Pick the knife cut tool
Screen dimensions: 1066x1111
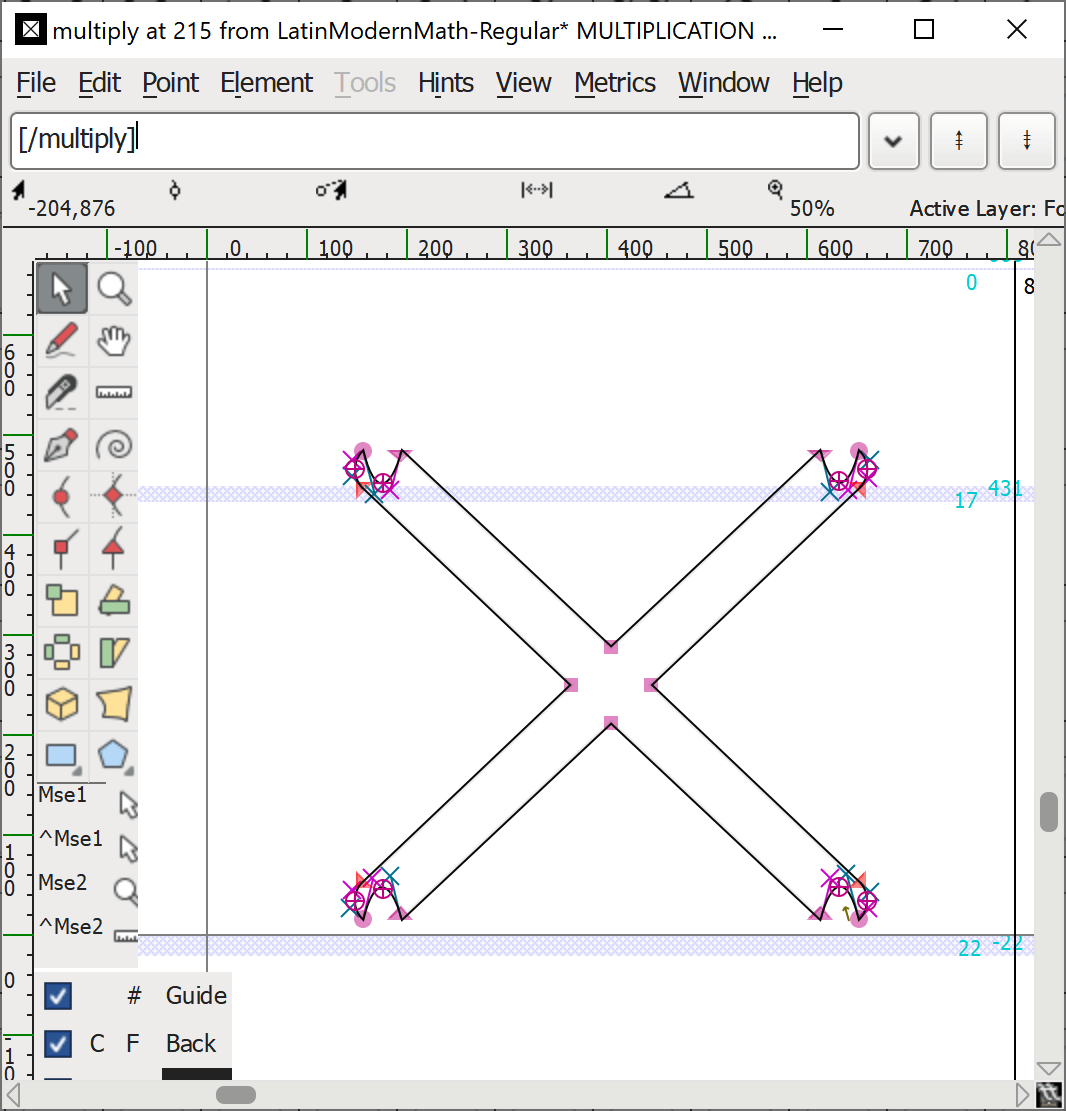pyautogui.click(x=62, y=393)
